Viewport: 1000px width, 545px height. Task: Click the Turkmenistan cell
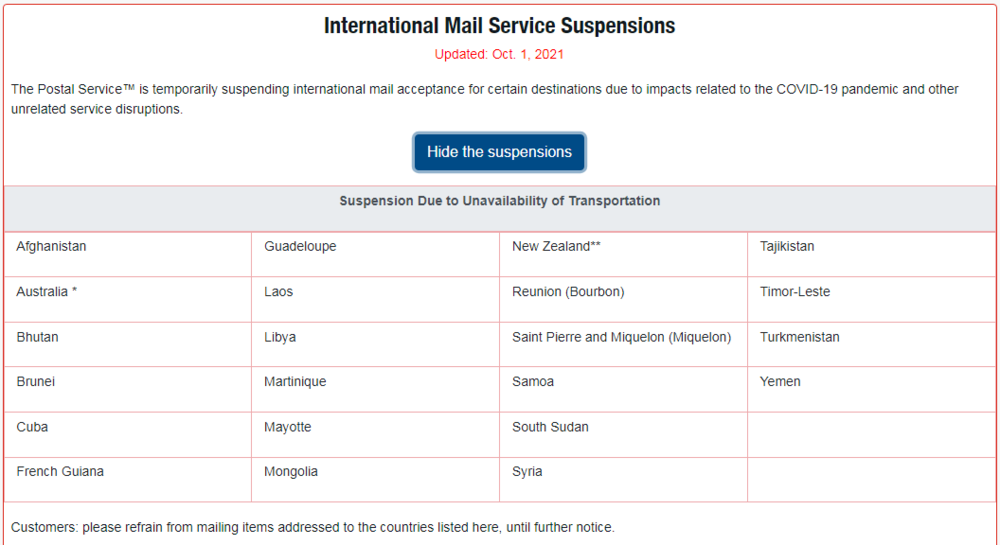800,337
